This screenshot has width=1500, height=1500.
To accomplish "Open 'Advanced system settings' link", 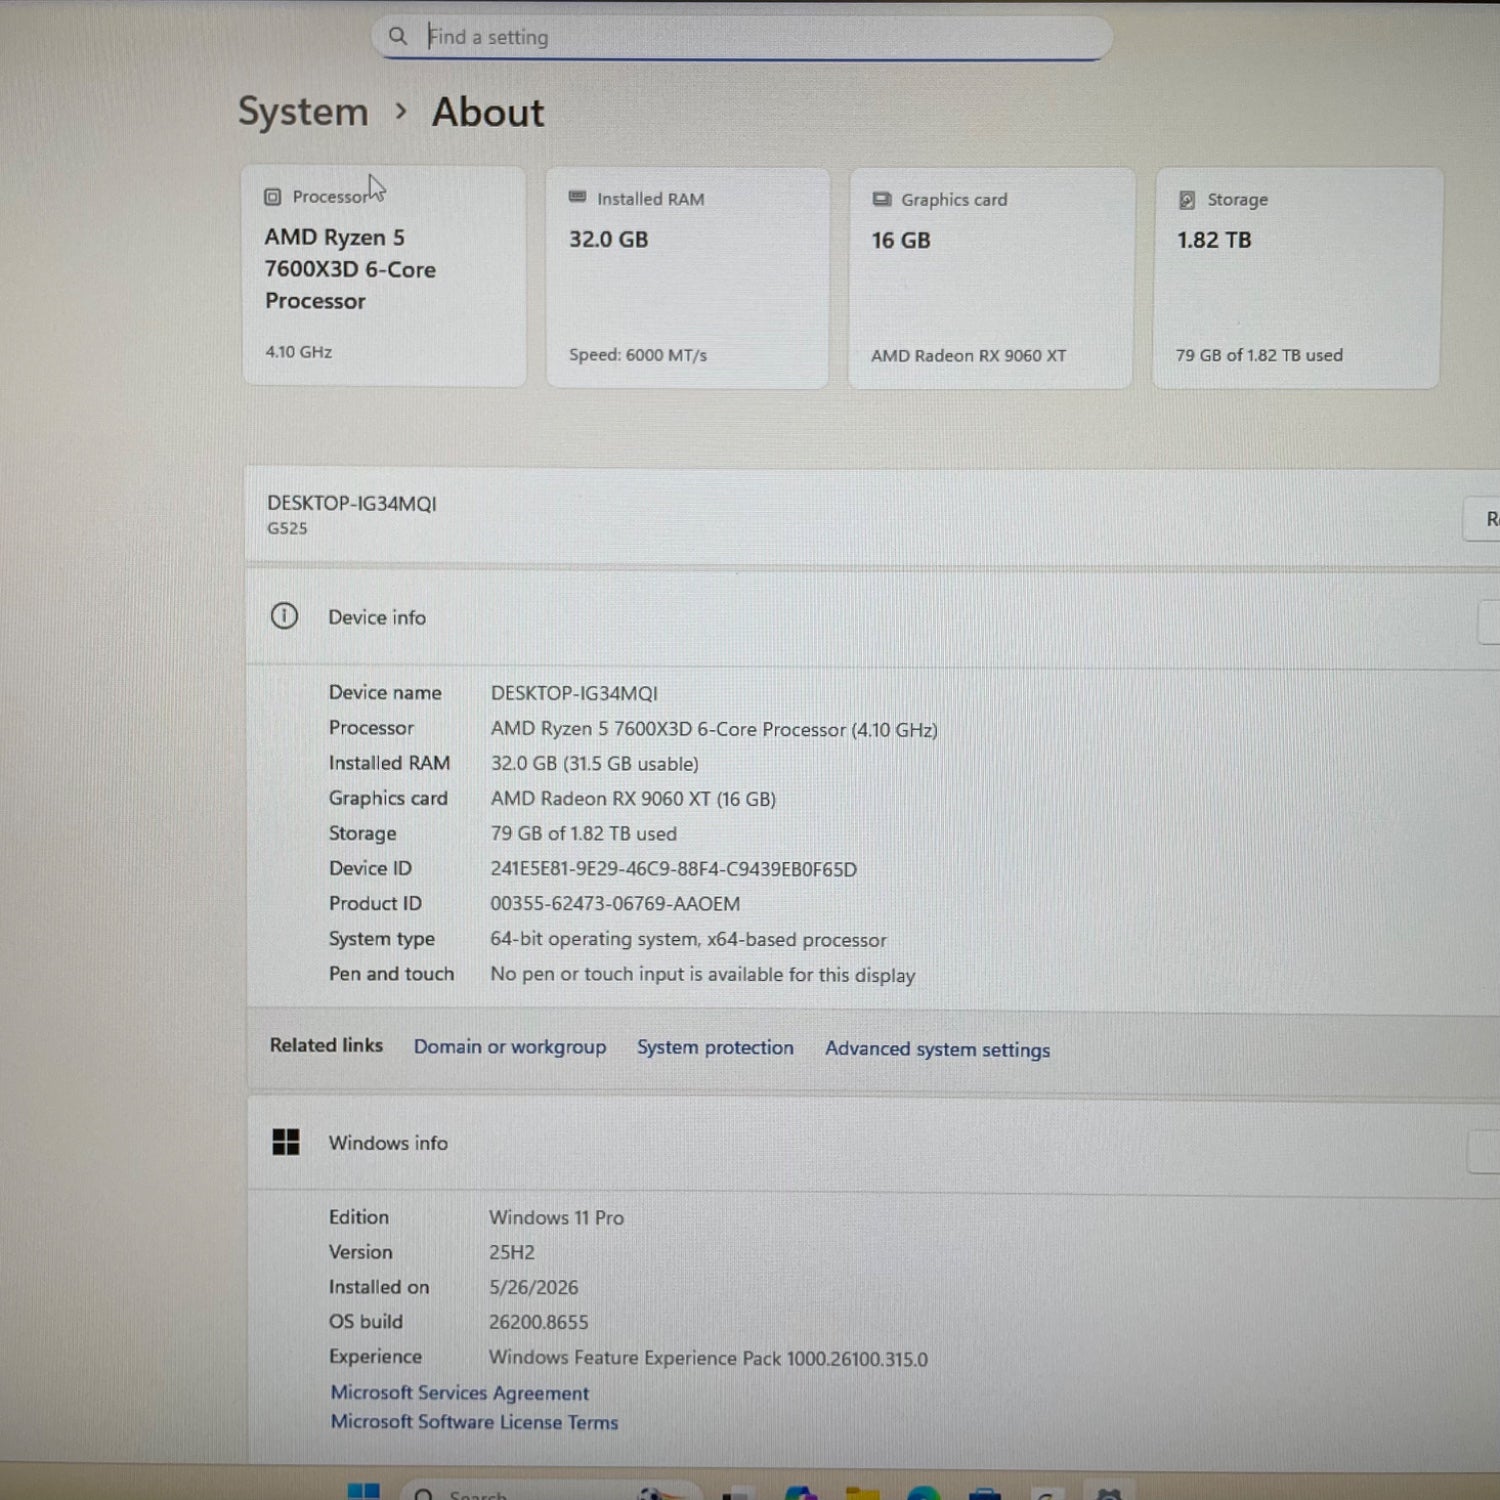I will (x=937, y=1049).
